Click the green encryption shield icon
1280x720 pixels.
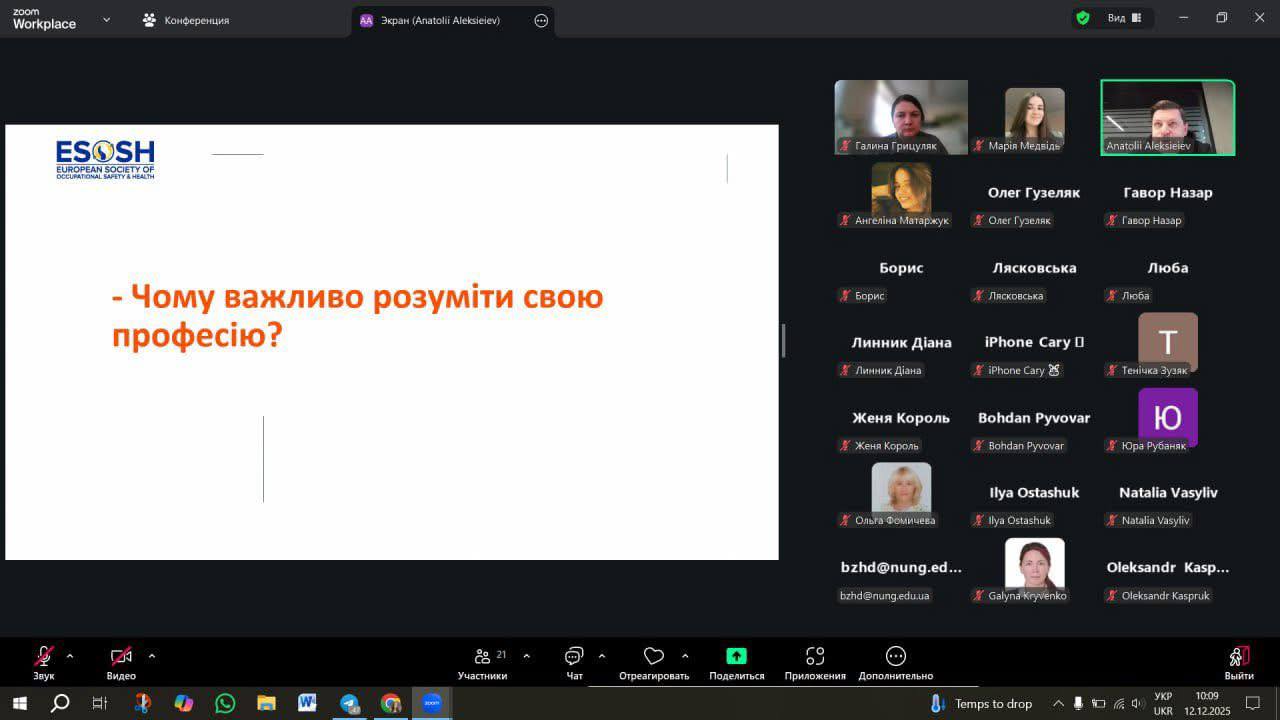(x=1083, y=18)
